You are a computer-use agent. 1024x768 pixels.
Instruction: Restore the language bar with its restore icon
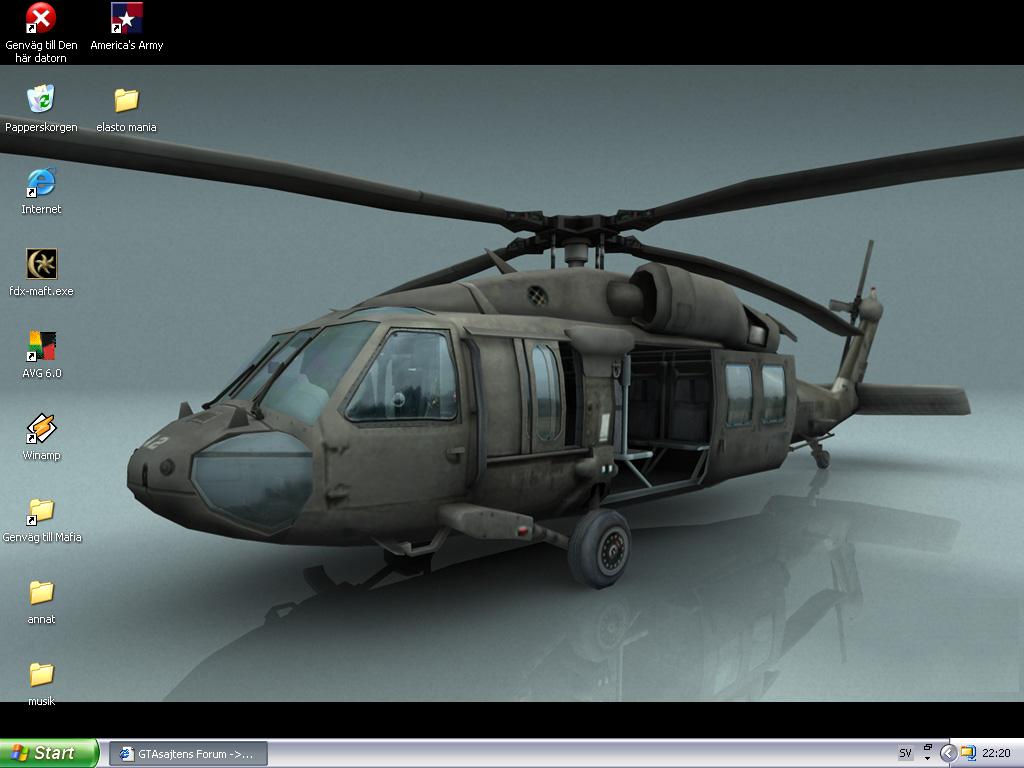click(x=928, y=747)
